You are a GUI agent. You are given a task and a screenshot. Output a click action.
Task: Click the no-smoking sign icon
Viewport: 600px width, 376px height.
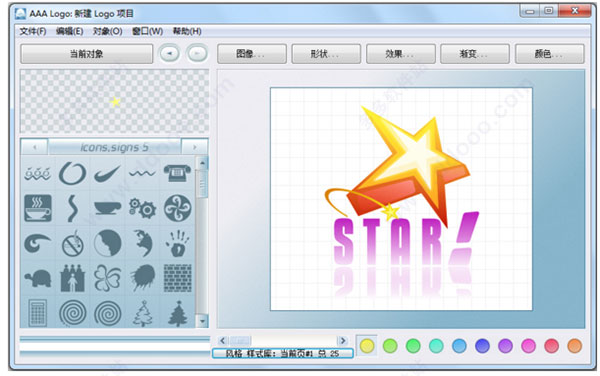point(72,244)
